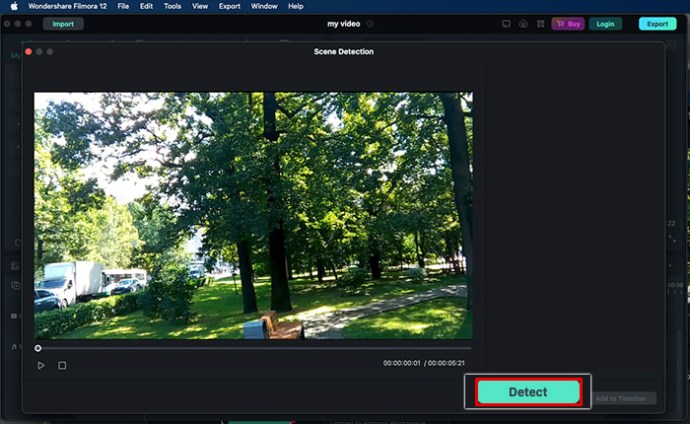Open the Edit menu
The width and height of the screenshot is (690, 424).
pos(147,6)
